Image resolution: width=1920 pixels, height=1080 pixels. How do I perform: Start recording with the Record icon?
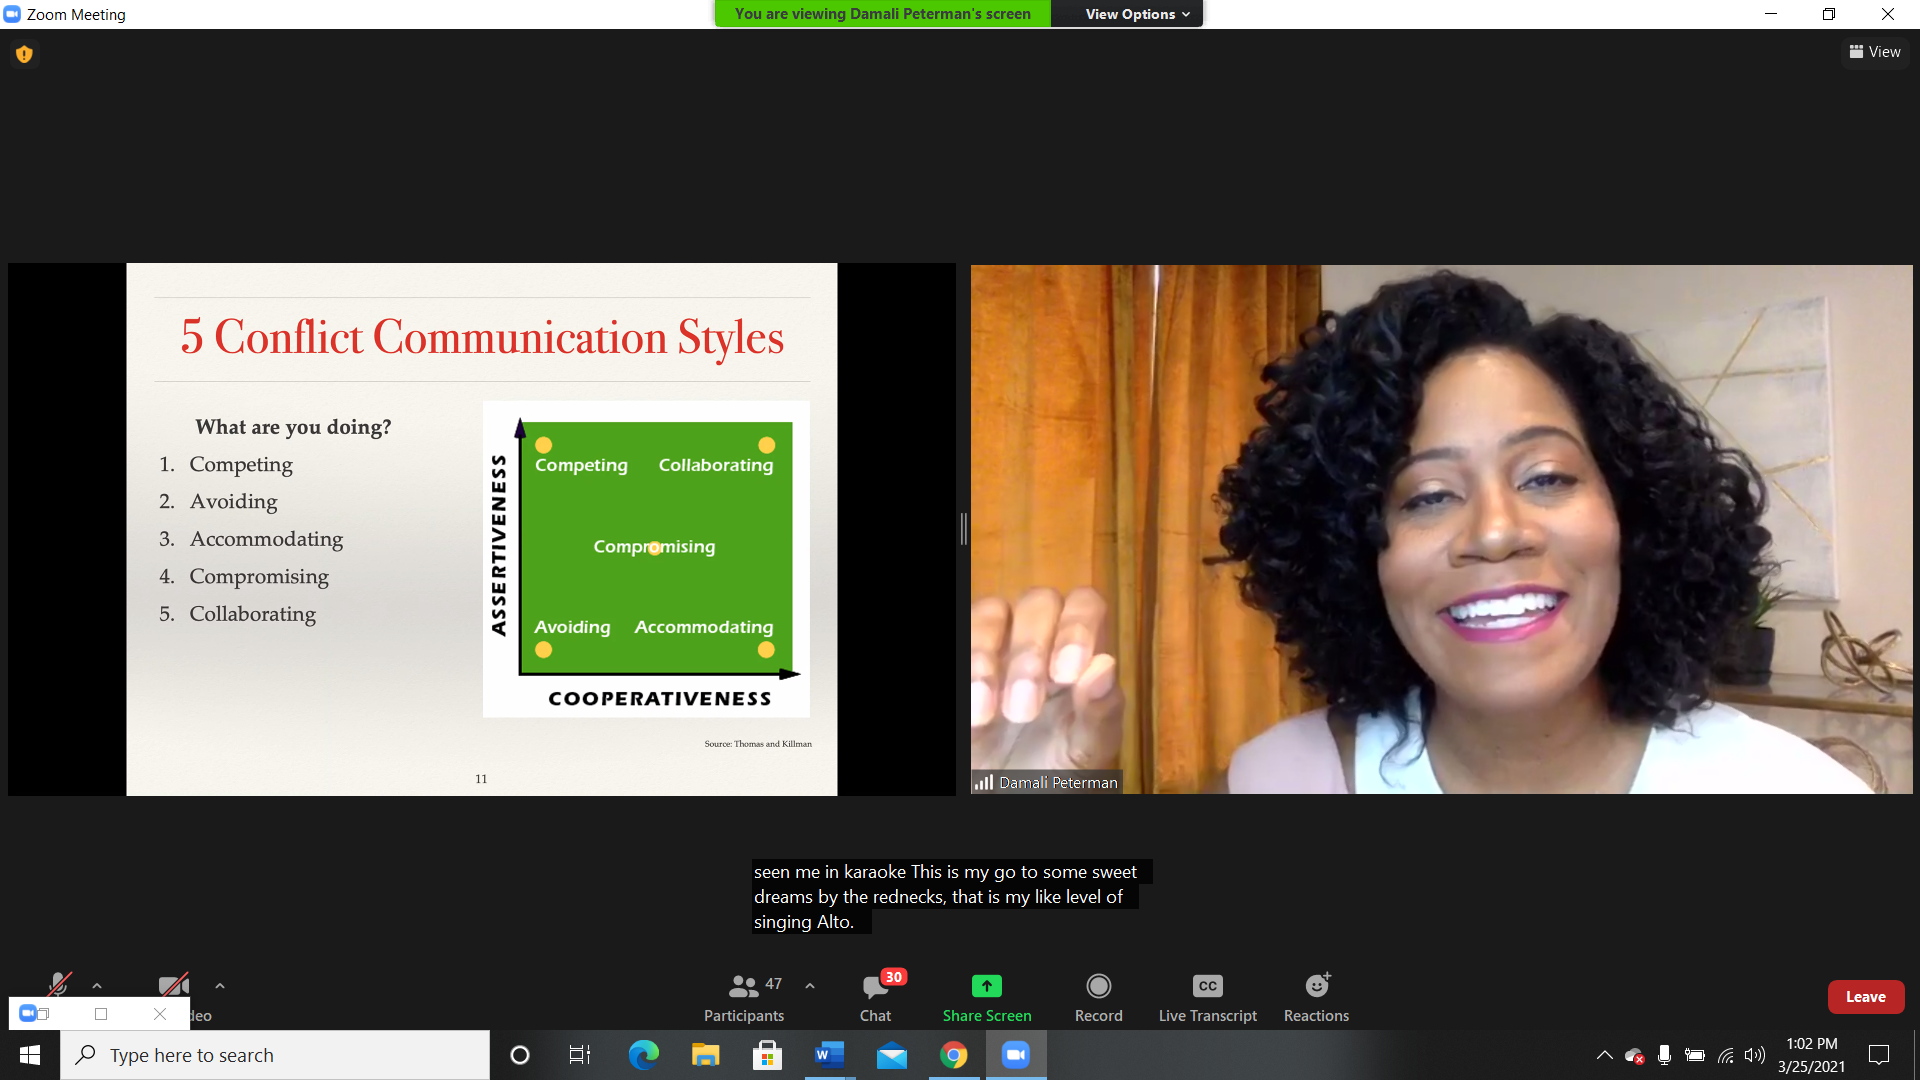click(x=1098, y=986)
